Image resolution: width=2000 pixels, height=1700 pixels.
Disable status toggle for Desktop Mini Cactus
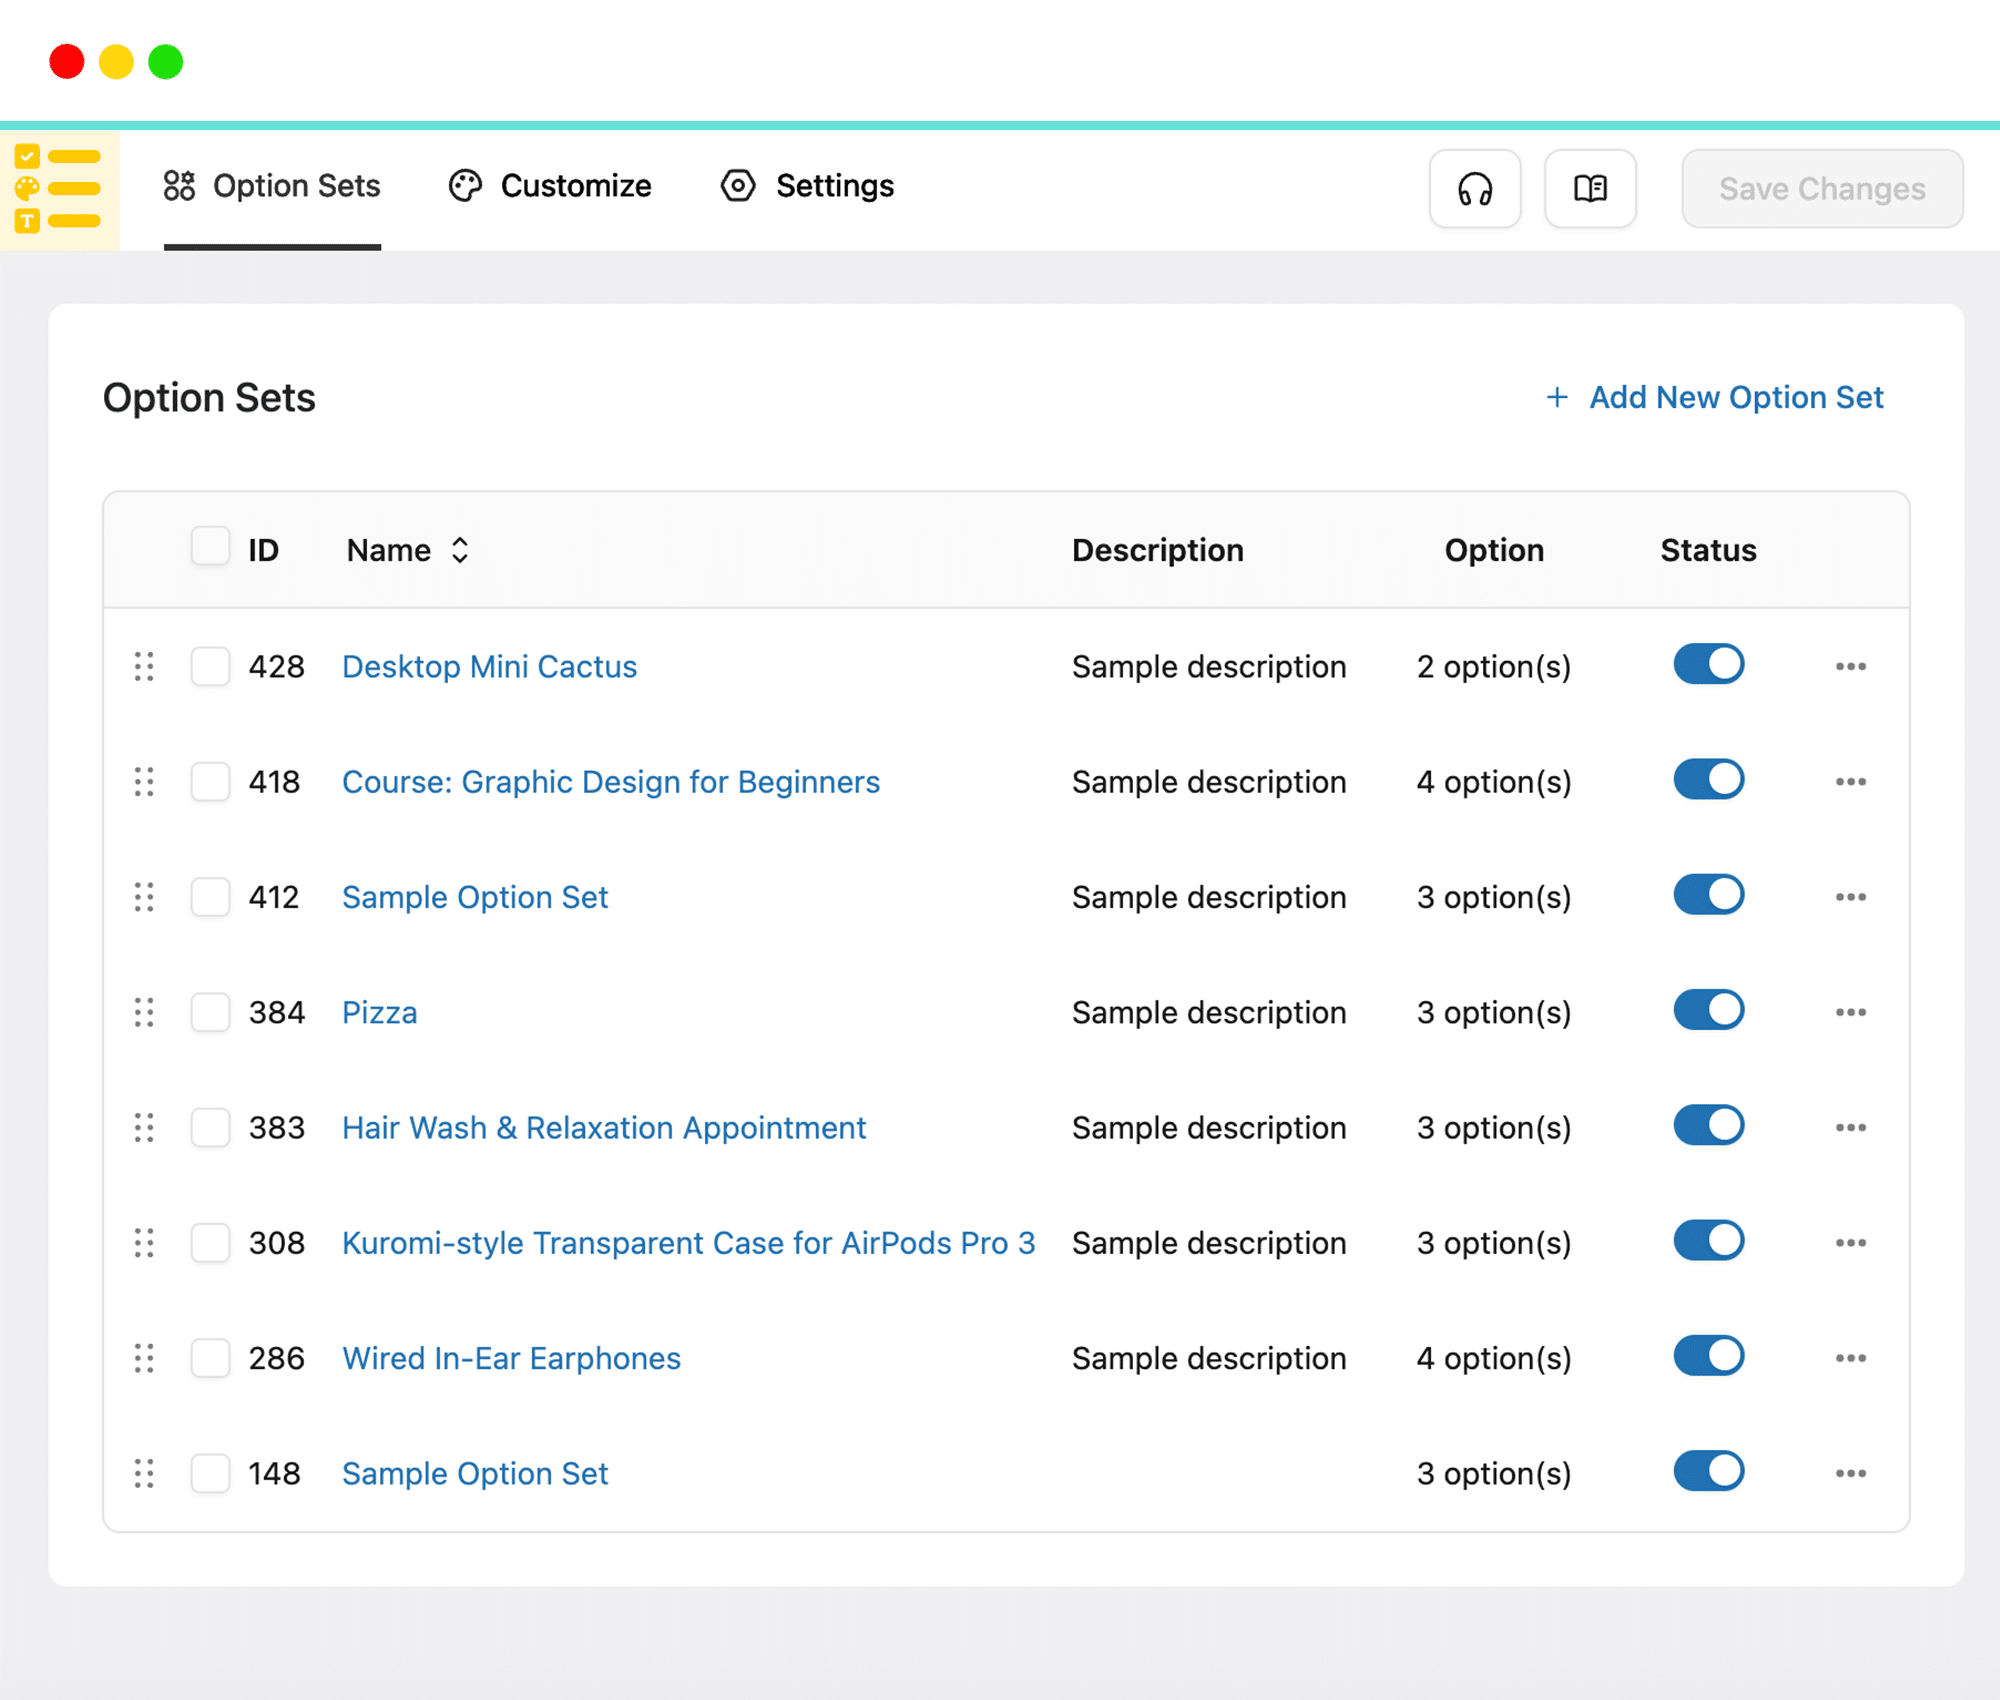(x=1708, y=664)
